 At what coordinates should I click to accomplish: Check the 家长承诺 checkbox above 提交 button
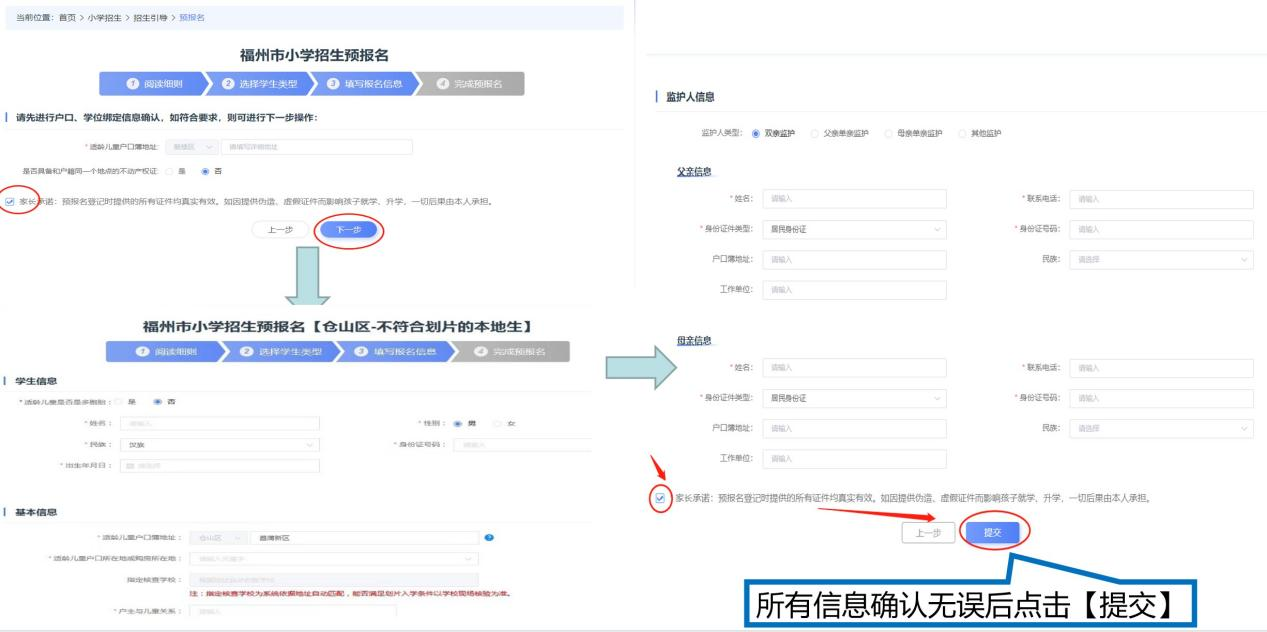pyautogui.click(x=660, y=497)
